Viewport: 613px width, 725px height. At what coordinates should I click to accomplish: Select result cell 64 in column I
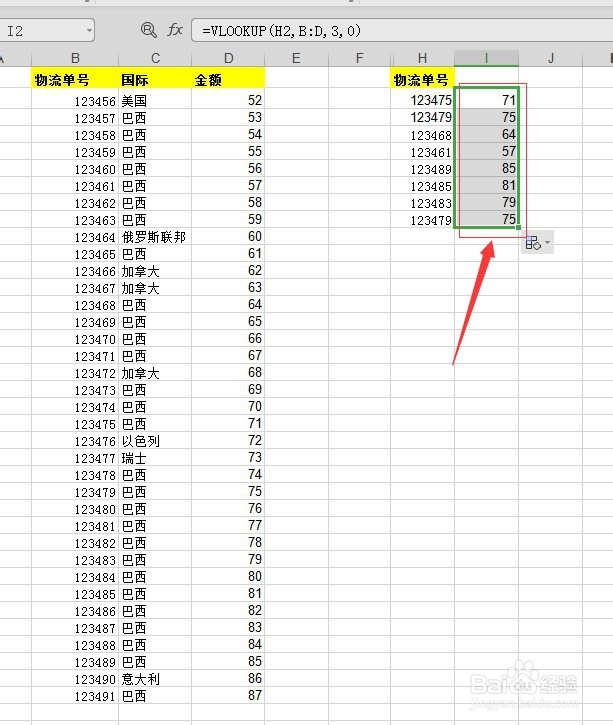point(486,135)
